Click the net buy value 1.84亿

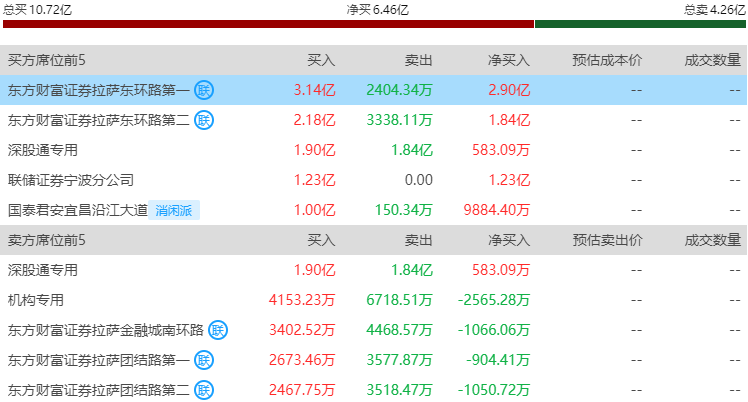[509, 120]
